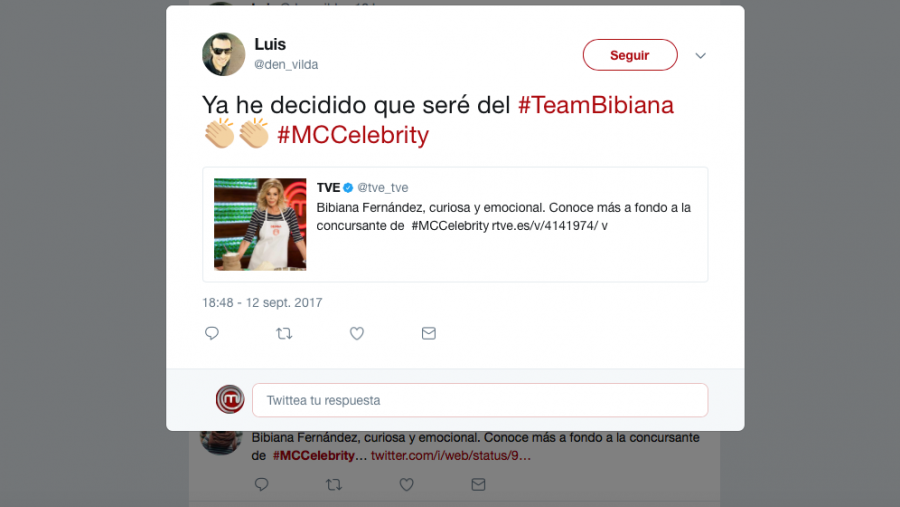This screenshot has height=507, width=900.
Task: Open Bibiana Fernández photo in quoted tweet
Action: click(x=260, y=224)
